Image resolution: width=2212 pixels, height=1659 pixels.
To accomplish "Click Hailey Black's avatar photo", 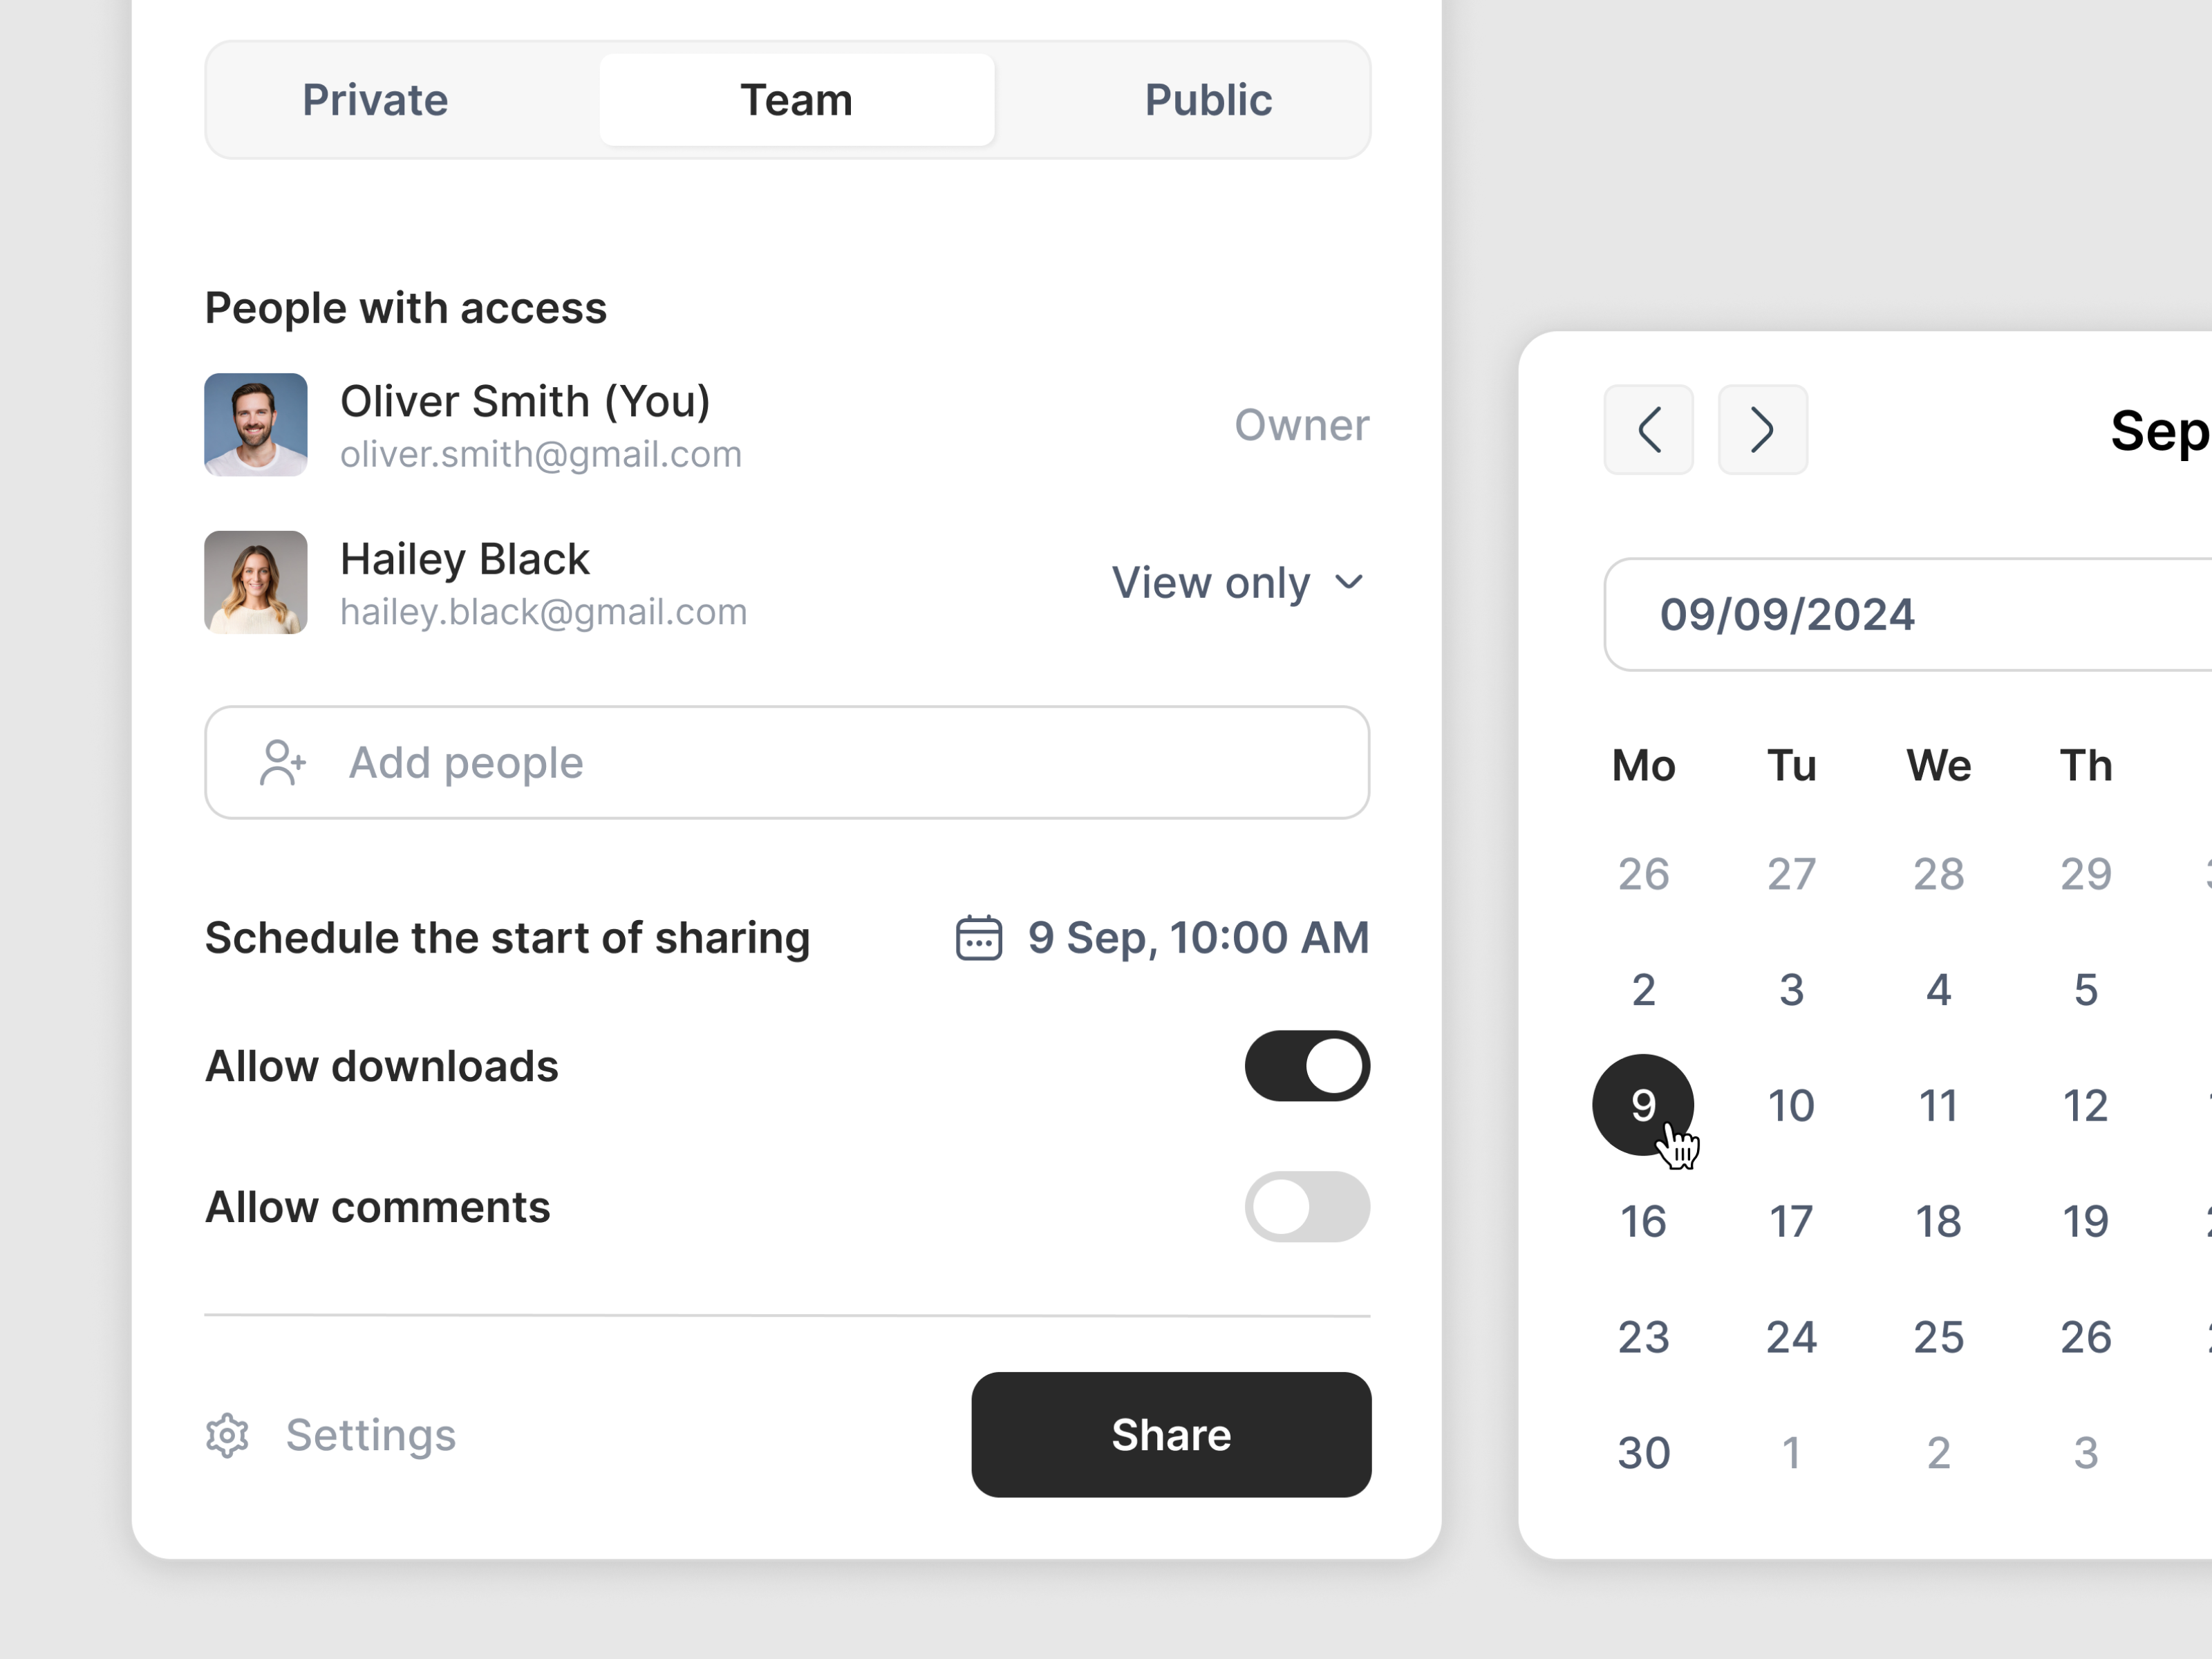I will pos(256,582).
